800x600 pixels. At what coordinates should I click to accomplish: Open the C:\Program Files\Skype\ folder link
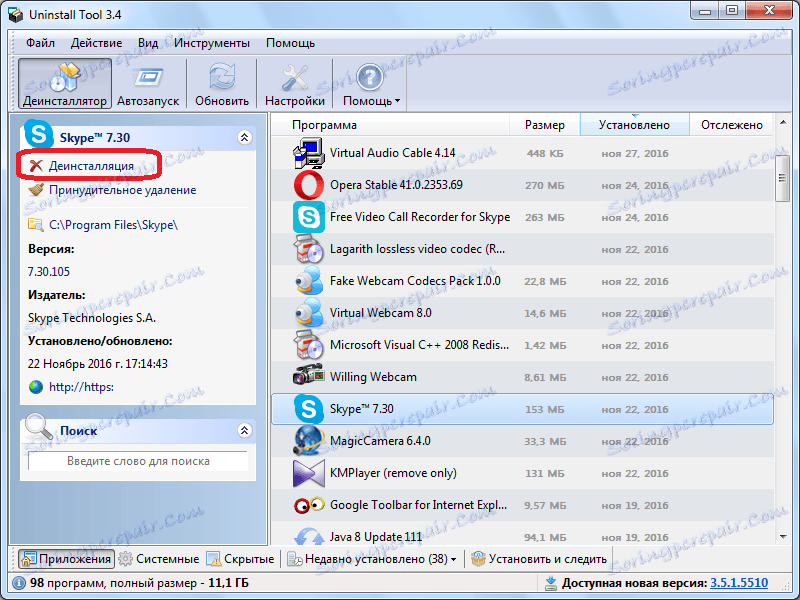point(113,224)
